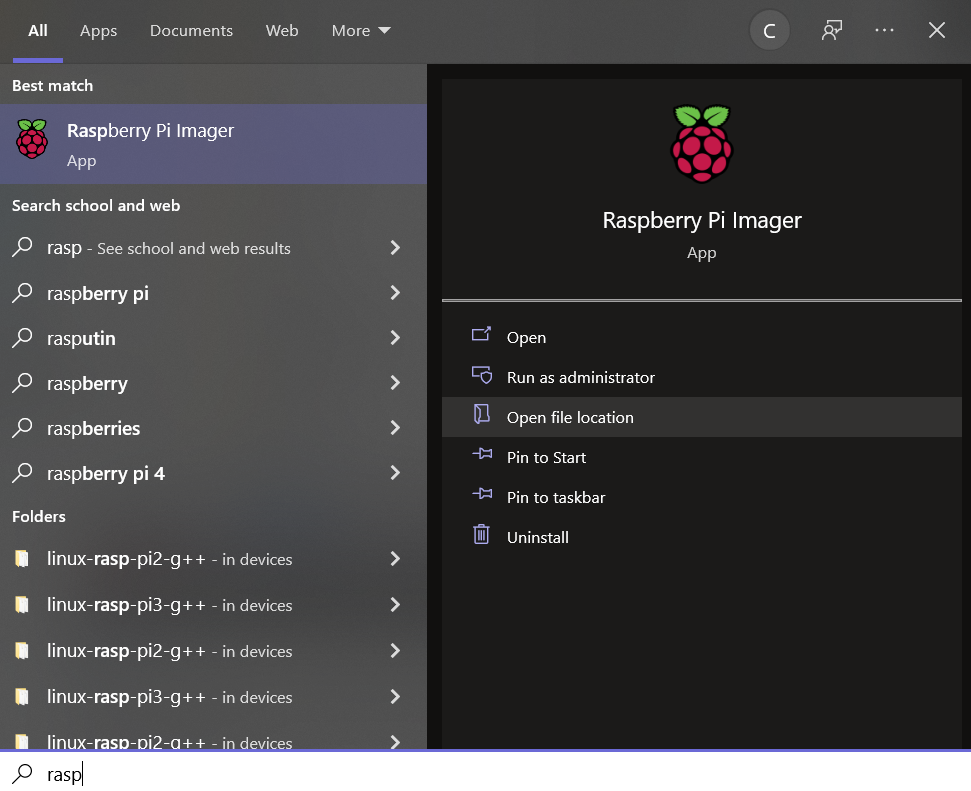Image resolution: width=971 pixels, height=791 pixels.
Task: Open the second linux-rasp-pi3-g++ folder result
Action: 213,697
